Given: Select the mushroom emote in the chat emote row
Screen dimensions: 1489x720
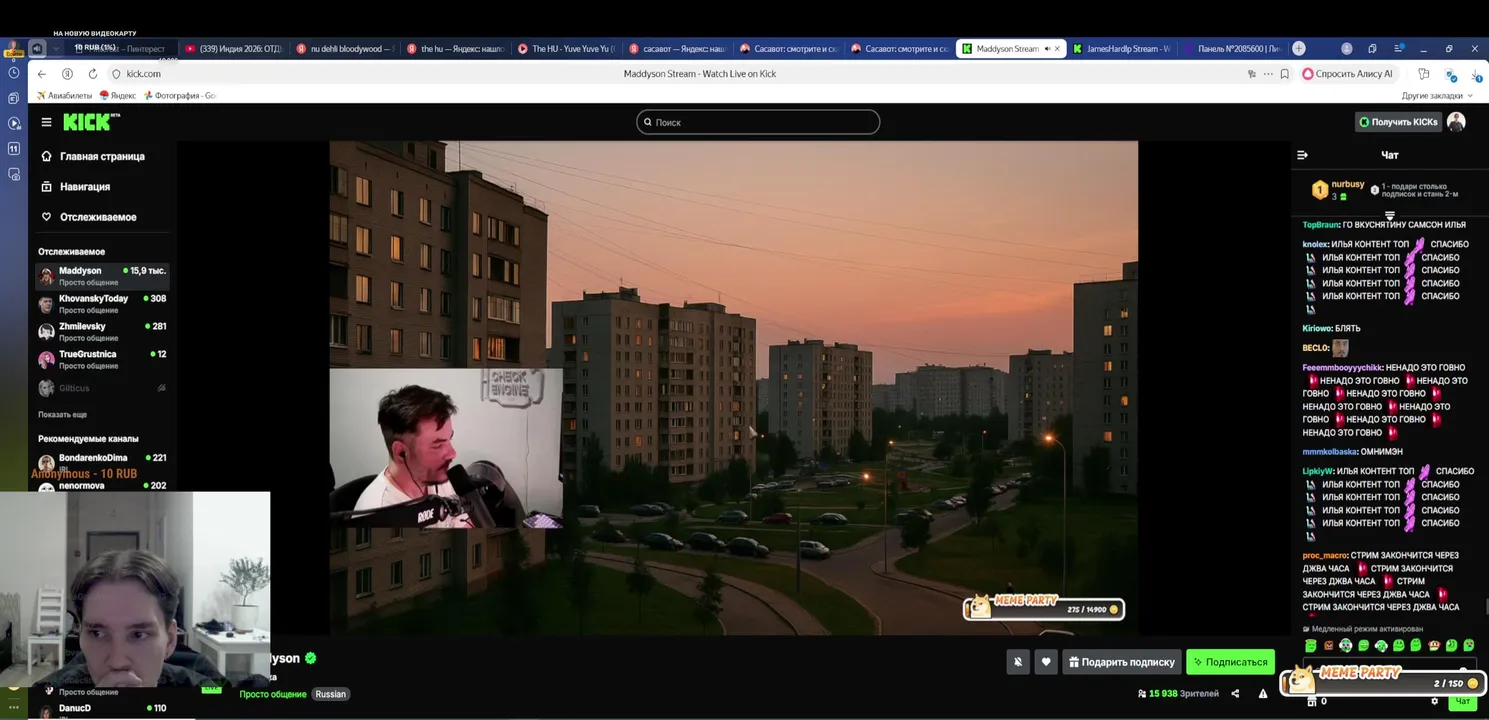Looking at the screenshot, I should pos(1434,645).
